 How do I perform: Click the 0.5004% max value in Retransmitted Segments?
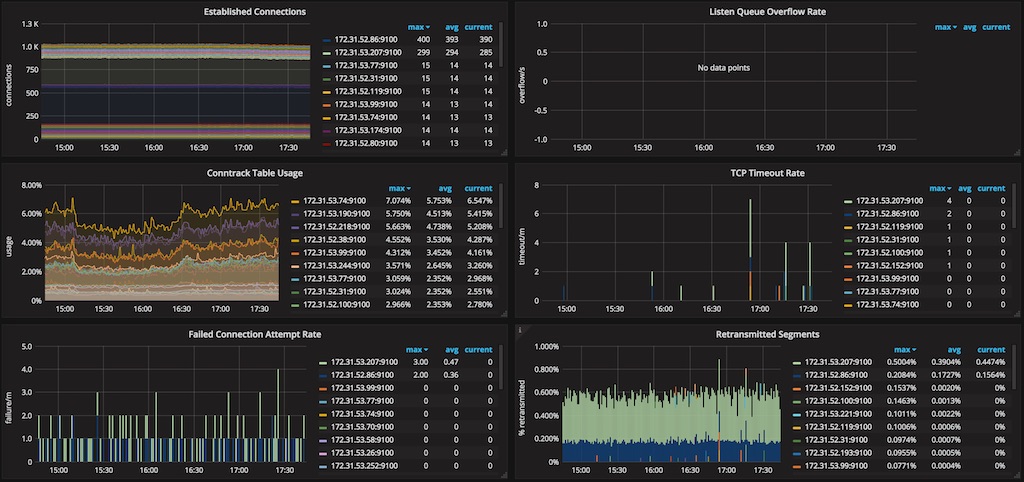(902, 362)
